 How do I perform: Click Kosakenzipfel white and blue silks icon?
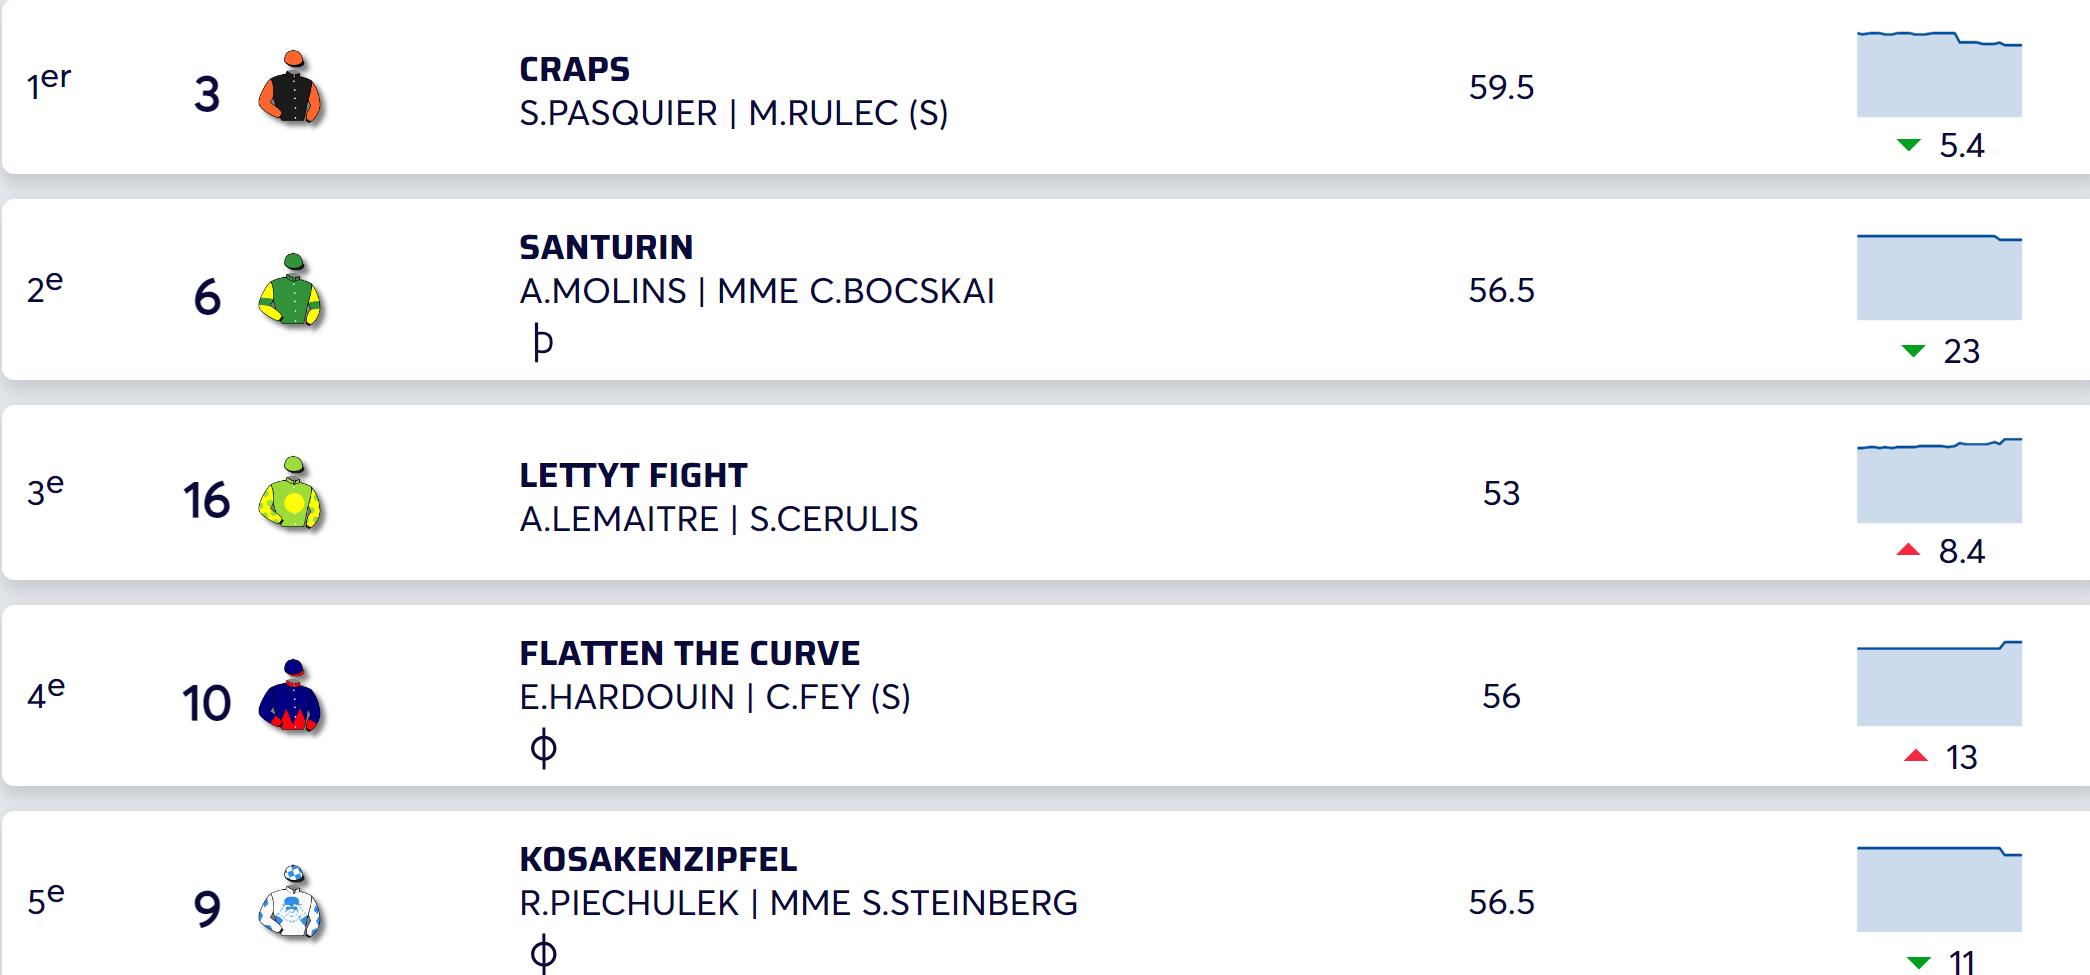click(290, 903)
